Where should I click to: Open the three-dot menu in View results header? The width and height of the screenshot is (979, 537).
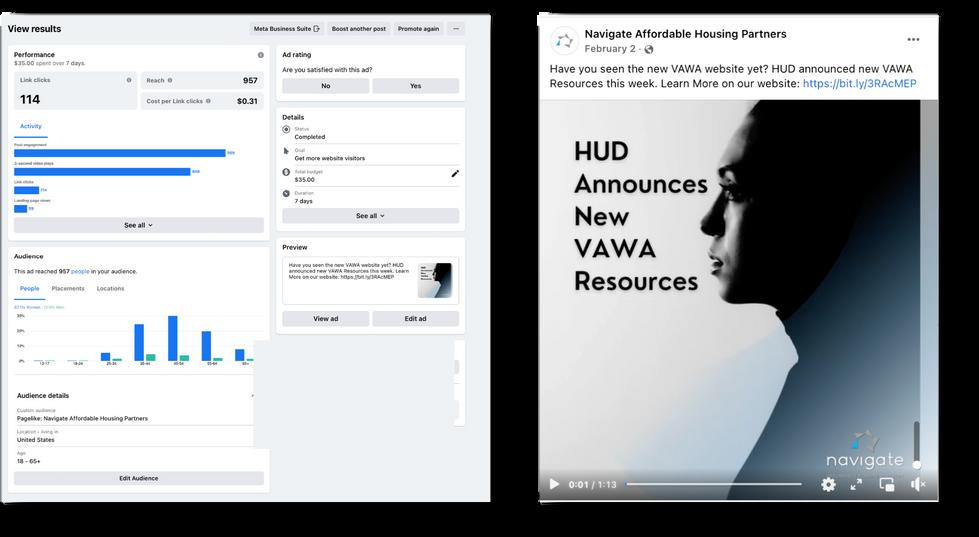pos(456,29)
